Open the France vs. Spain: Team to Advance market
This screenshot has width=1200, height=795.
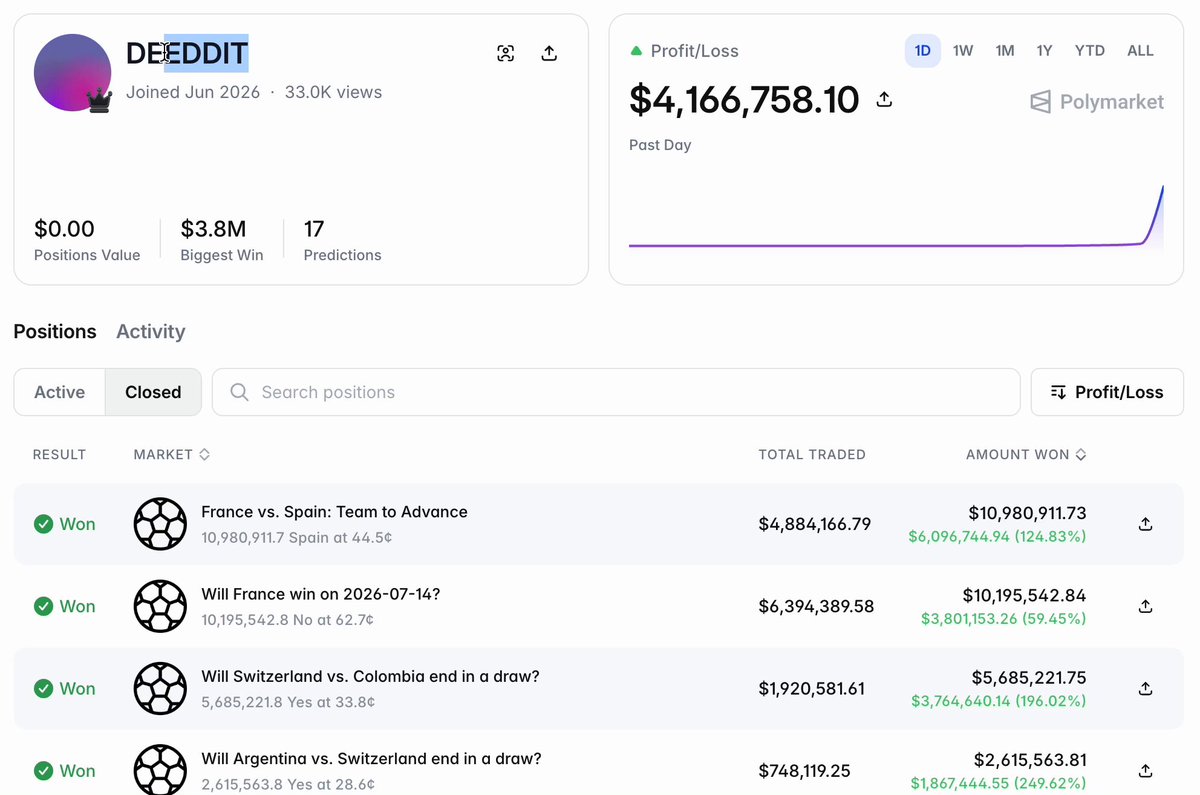[x=334, y=512]
